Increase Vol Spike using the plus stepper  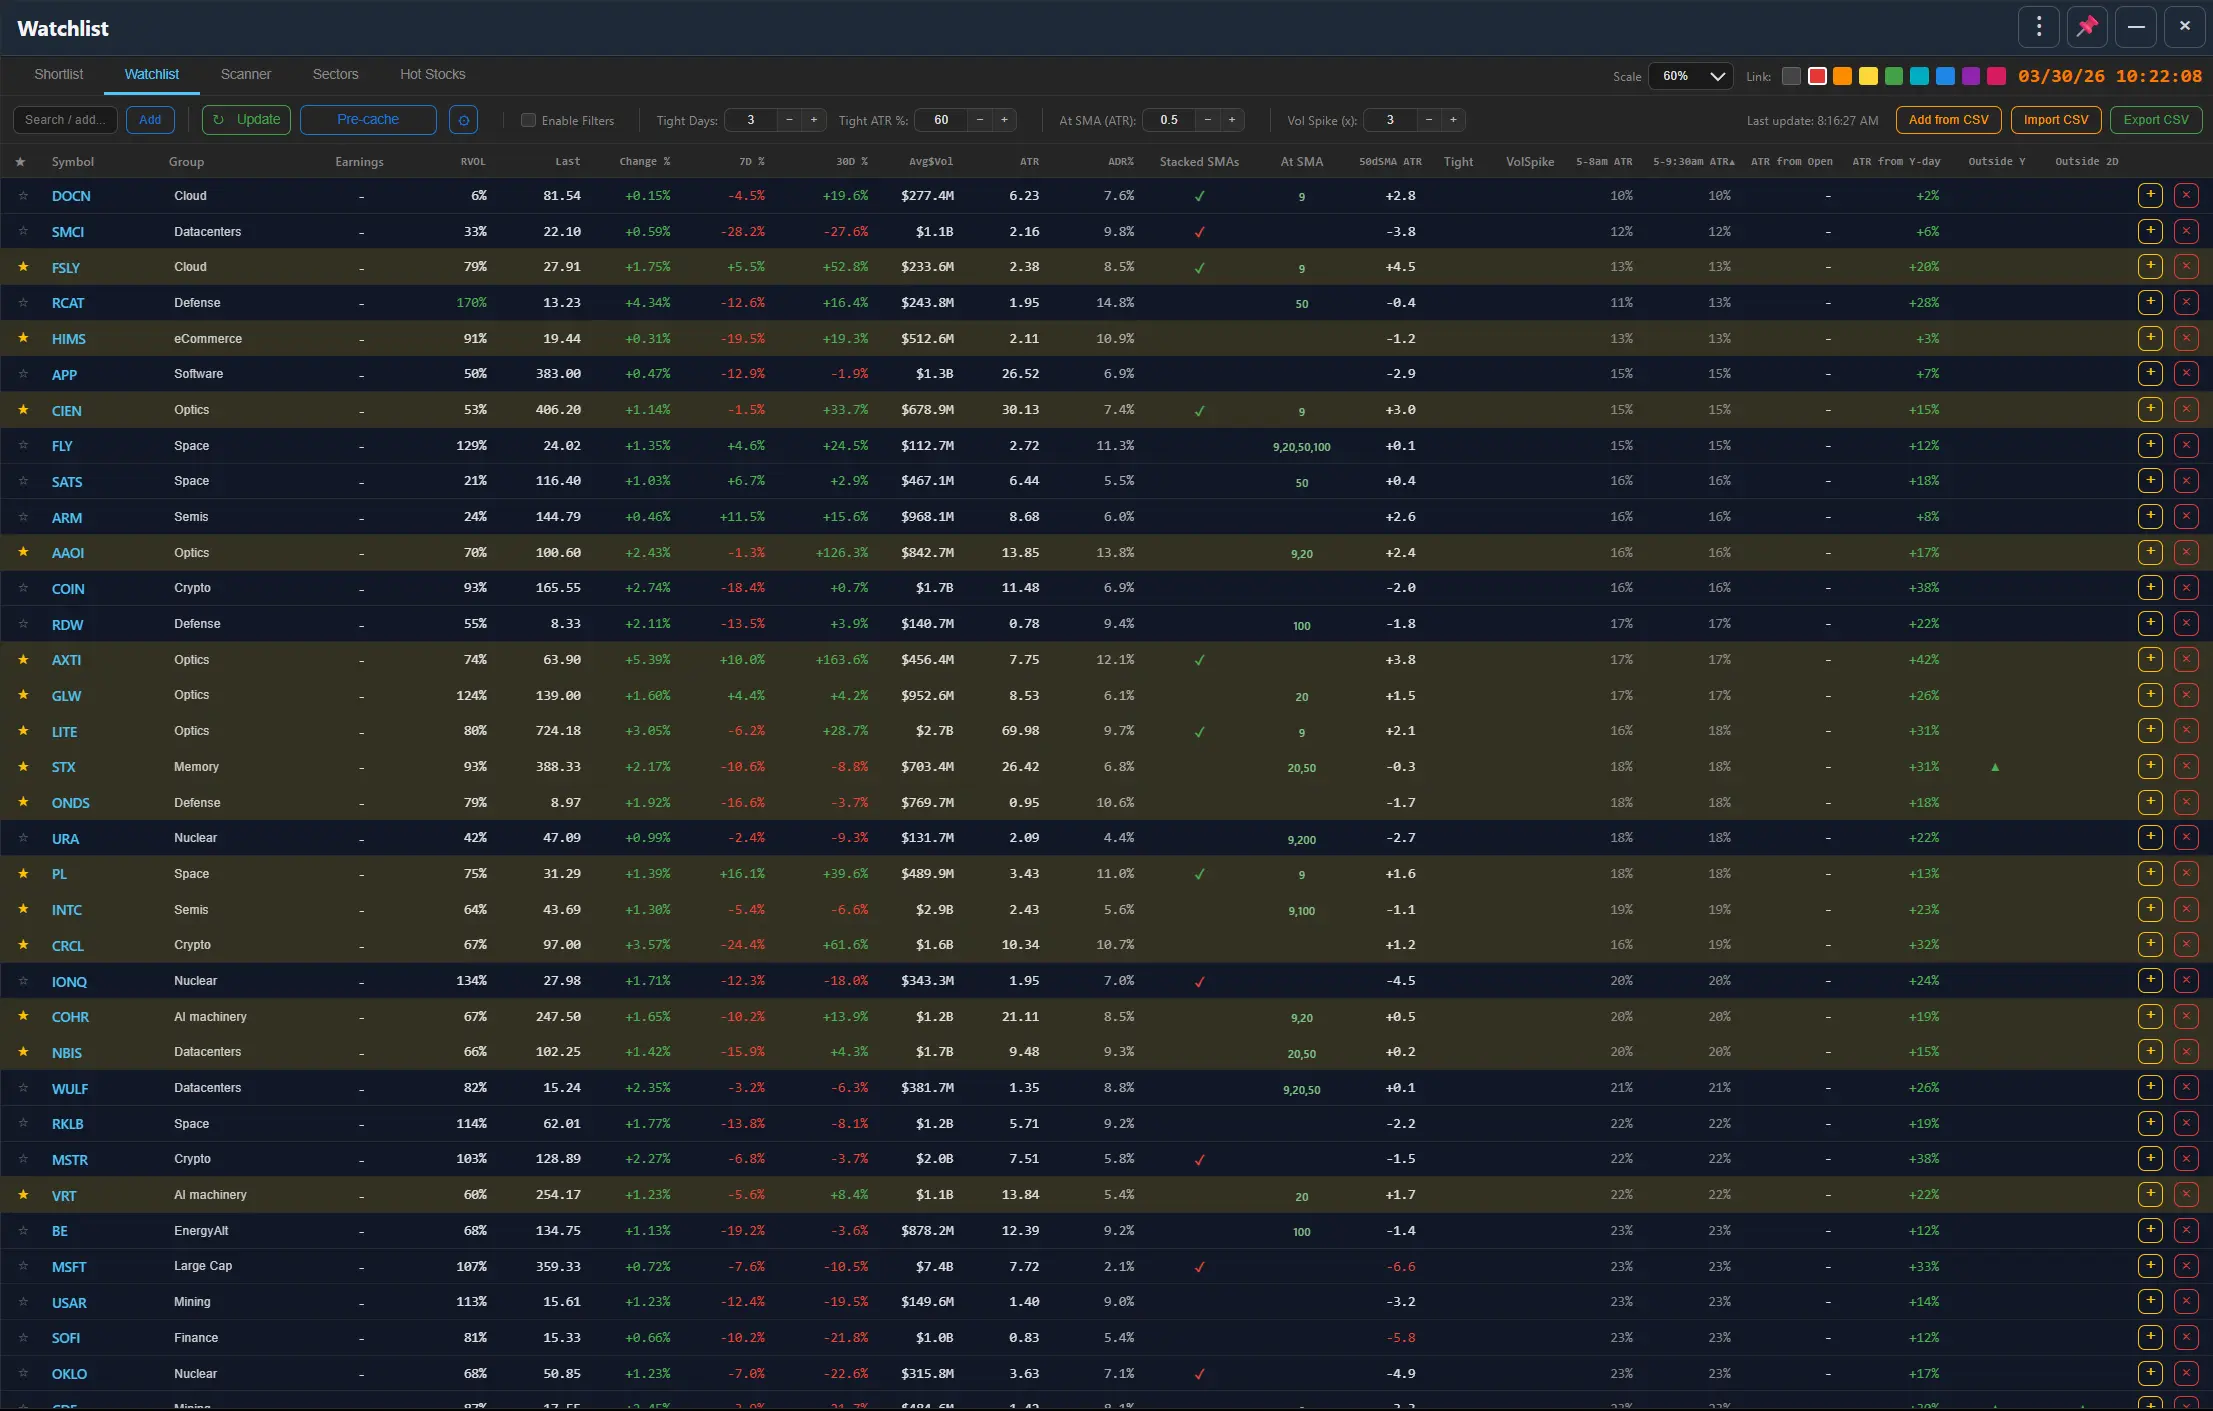point(1453,120)
